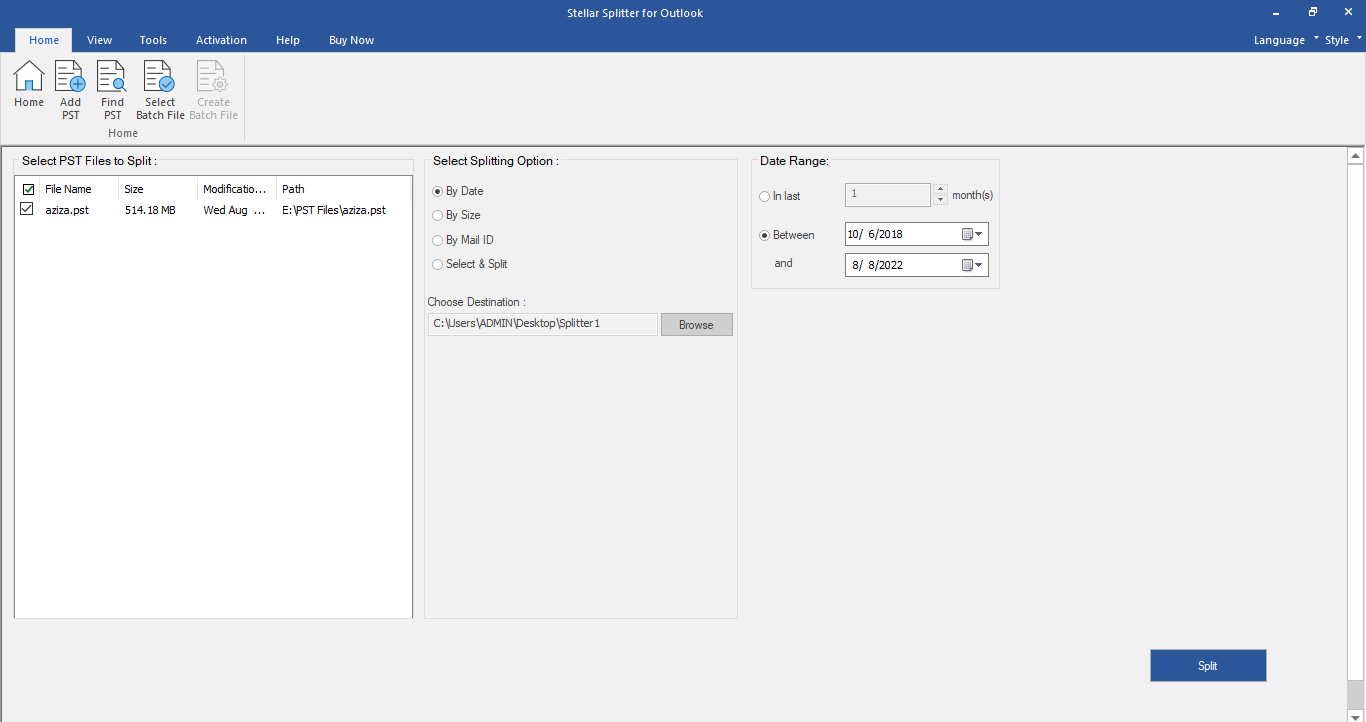The height and width of the screenshot is (722, 1366).
Task: Launch the Find PST tool
Action: pos(112,90)
